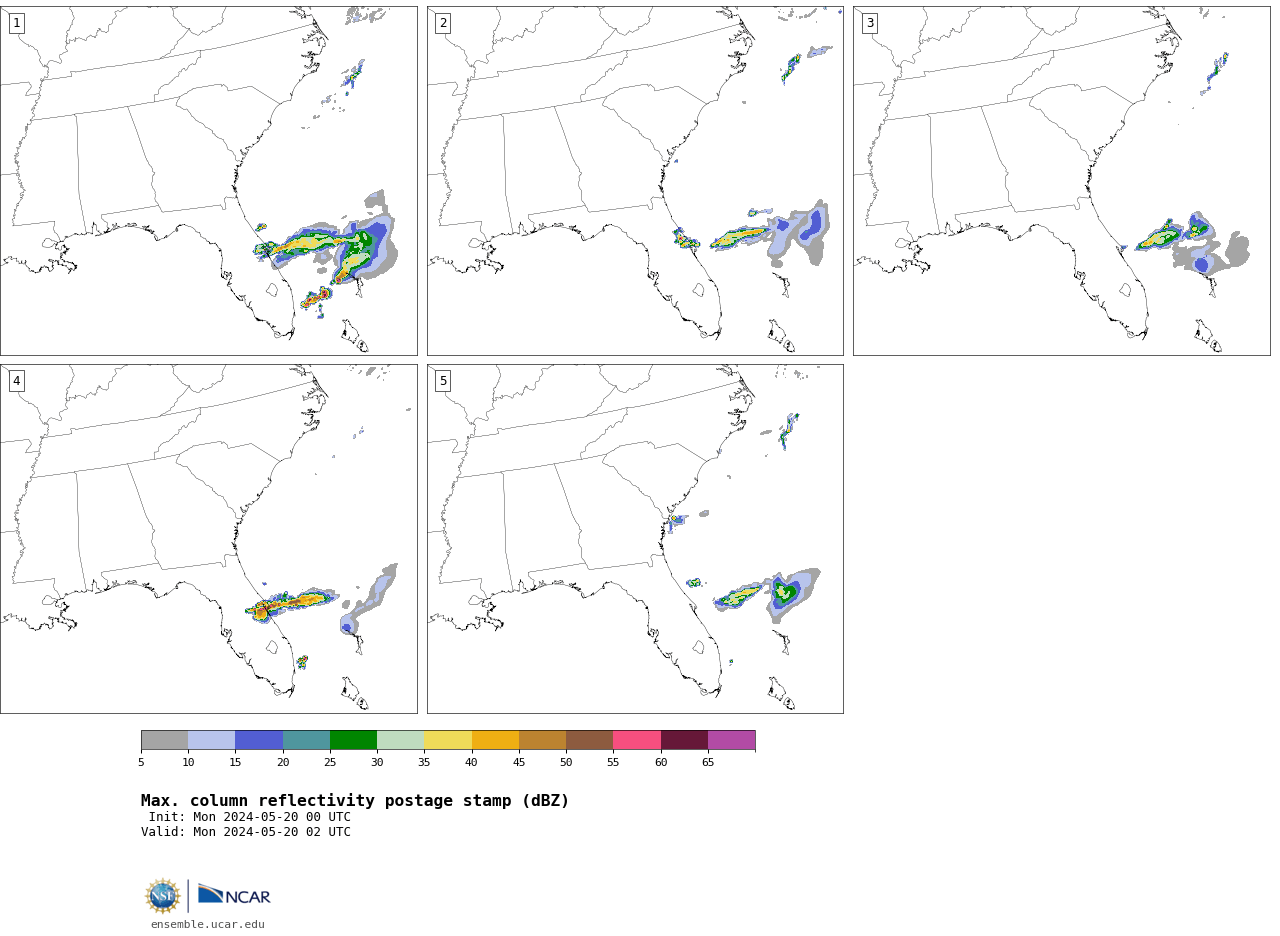Click the colorbar tick label 65
This screenshot has height=936, width=1280.
[x=708, y=763]
